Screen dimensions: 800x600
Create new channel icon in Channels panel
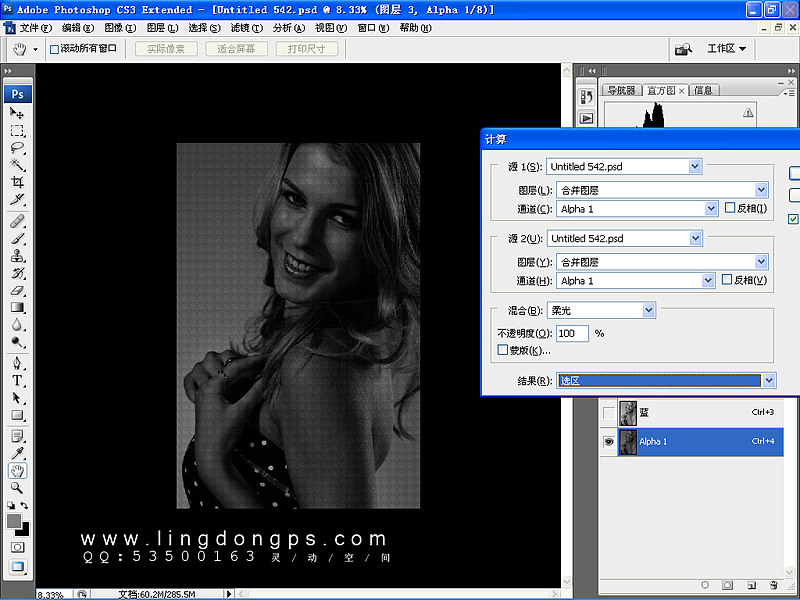(751, 585)
